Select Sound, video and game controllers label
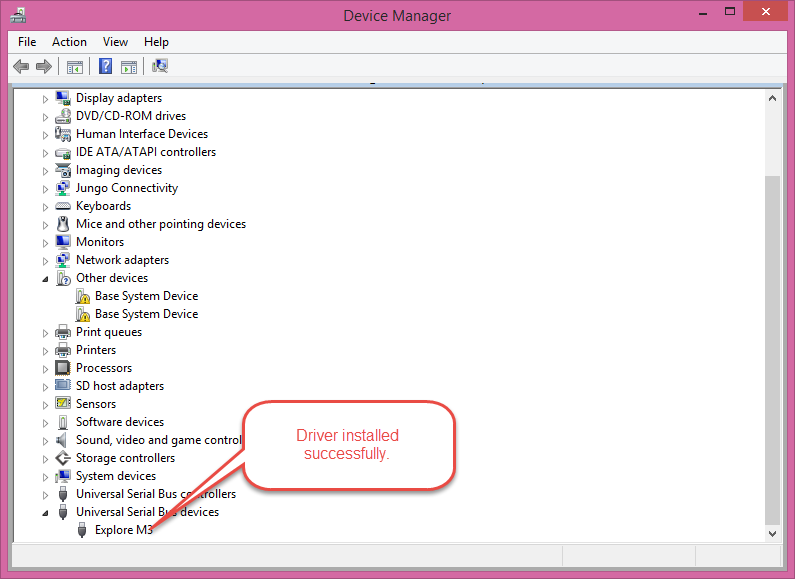 click(159, 440)
